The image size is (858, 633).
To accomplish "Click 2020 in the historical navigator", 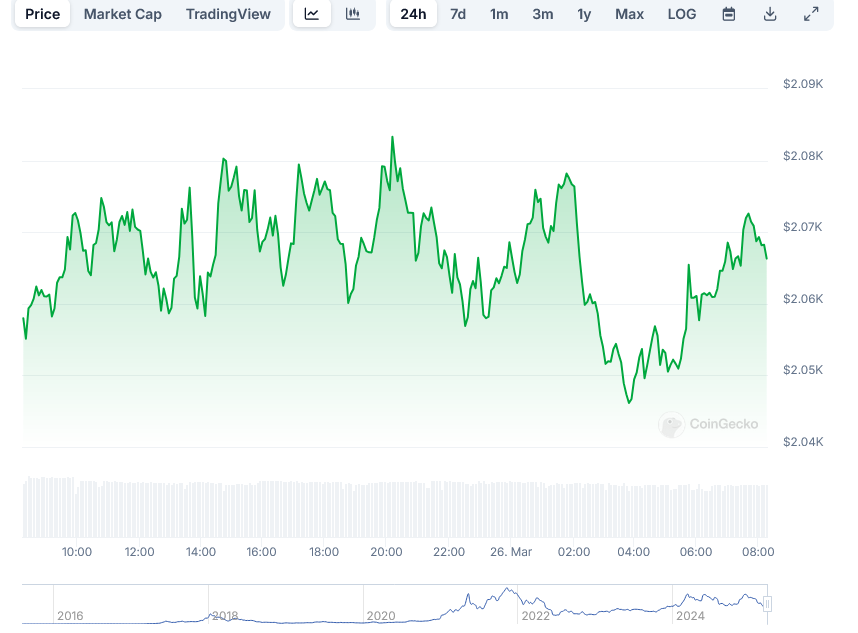I will click(x=381, y=616).
